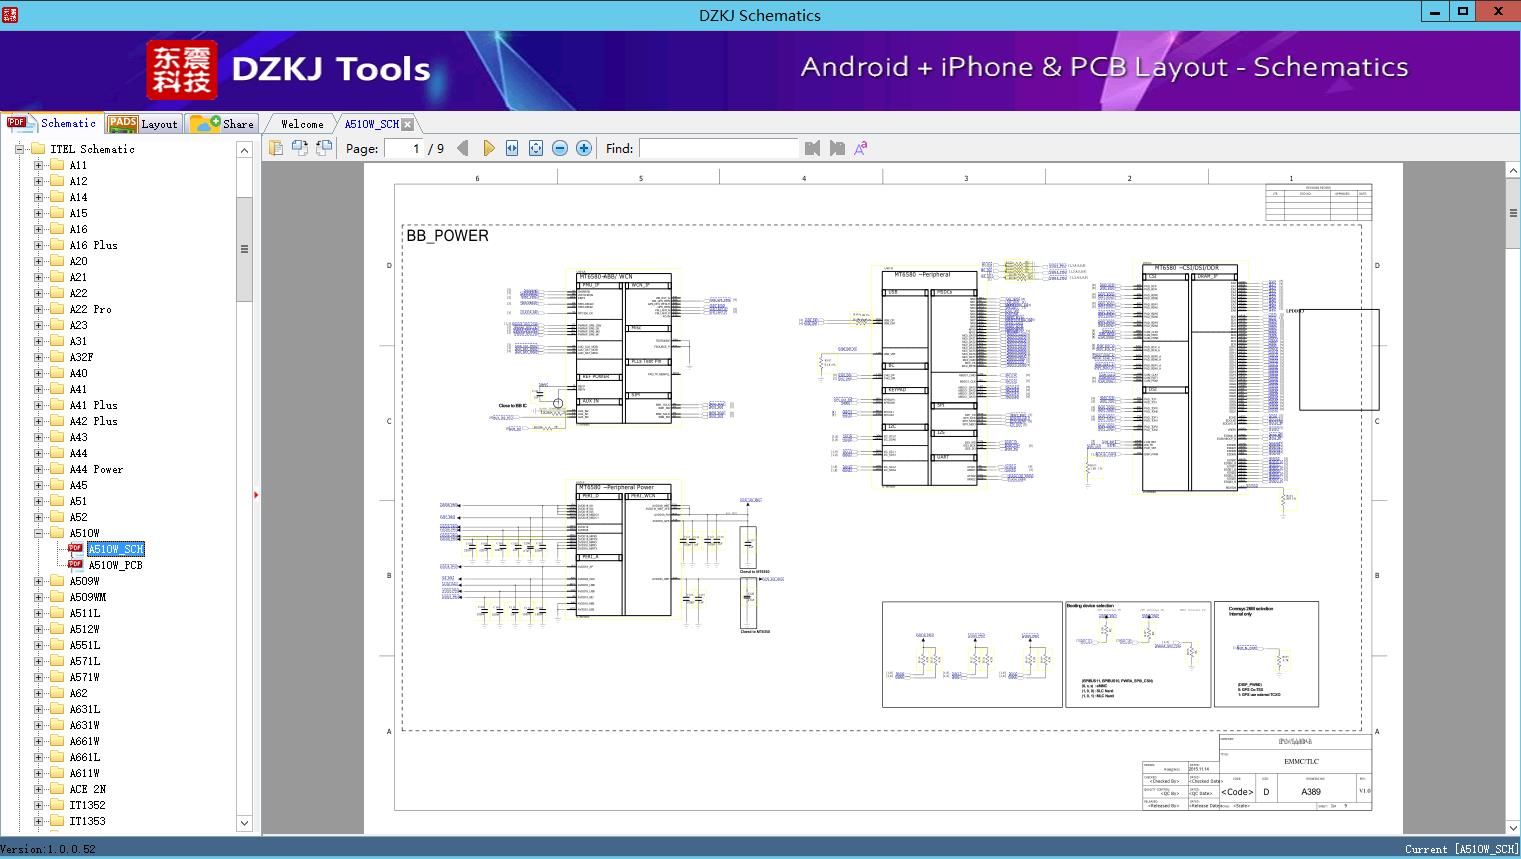Open the Share tab
Viewport: 1521px width, 859px height.
pos(222,124)
